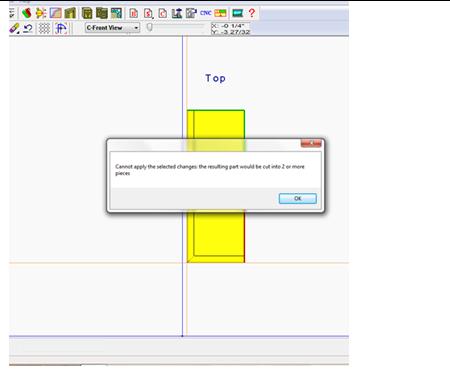Click the X Y coordinate readout
This screenshot has height=375, width=450.
(230, 29)
